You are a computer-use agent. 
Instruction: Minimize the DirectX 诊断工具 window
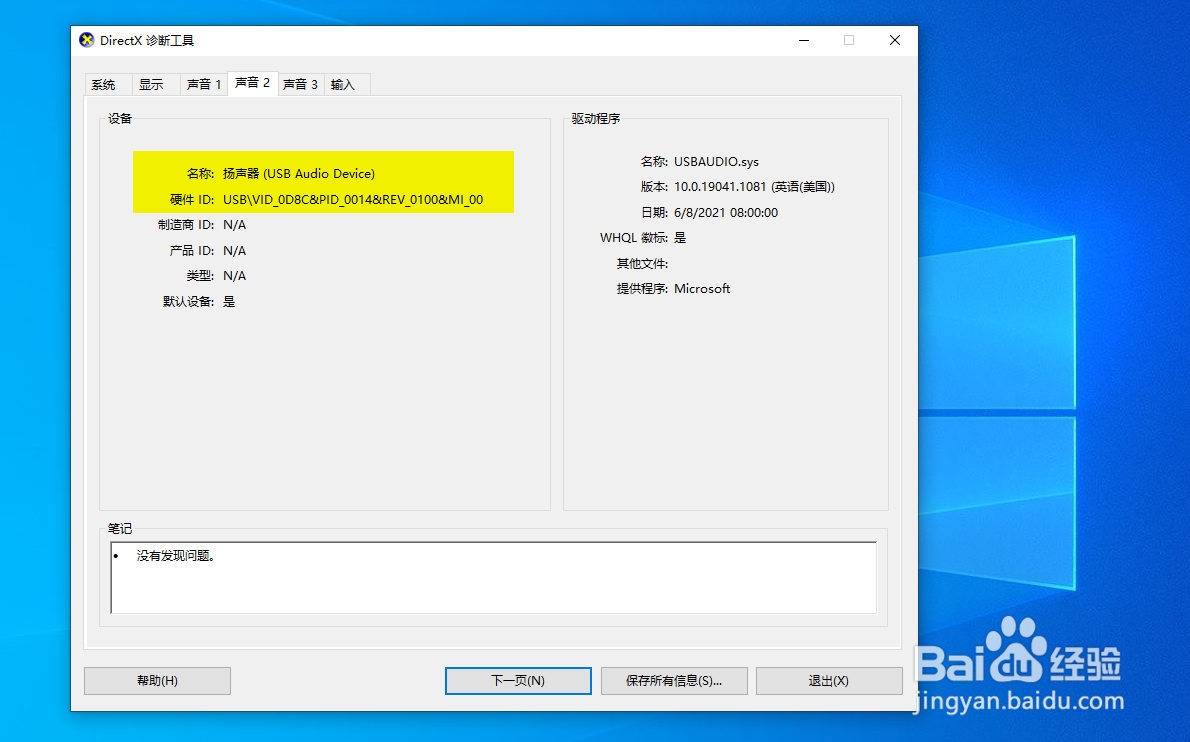coord(804,40)
